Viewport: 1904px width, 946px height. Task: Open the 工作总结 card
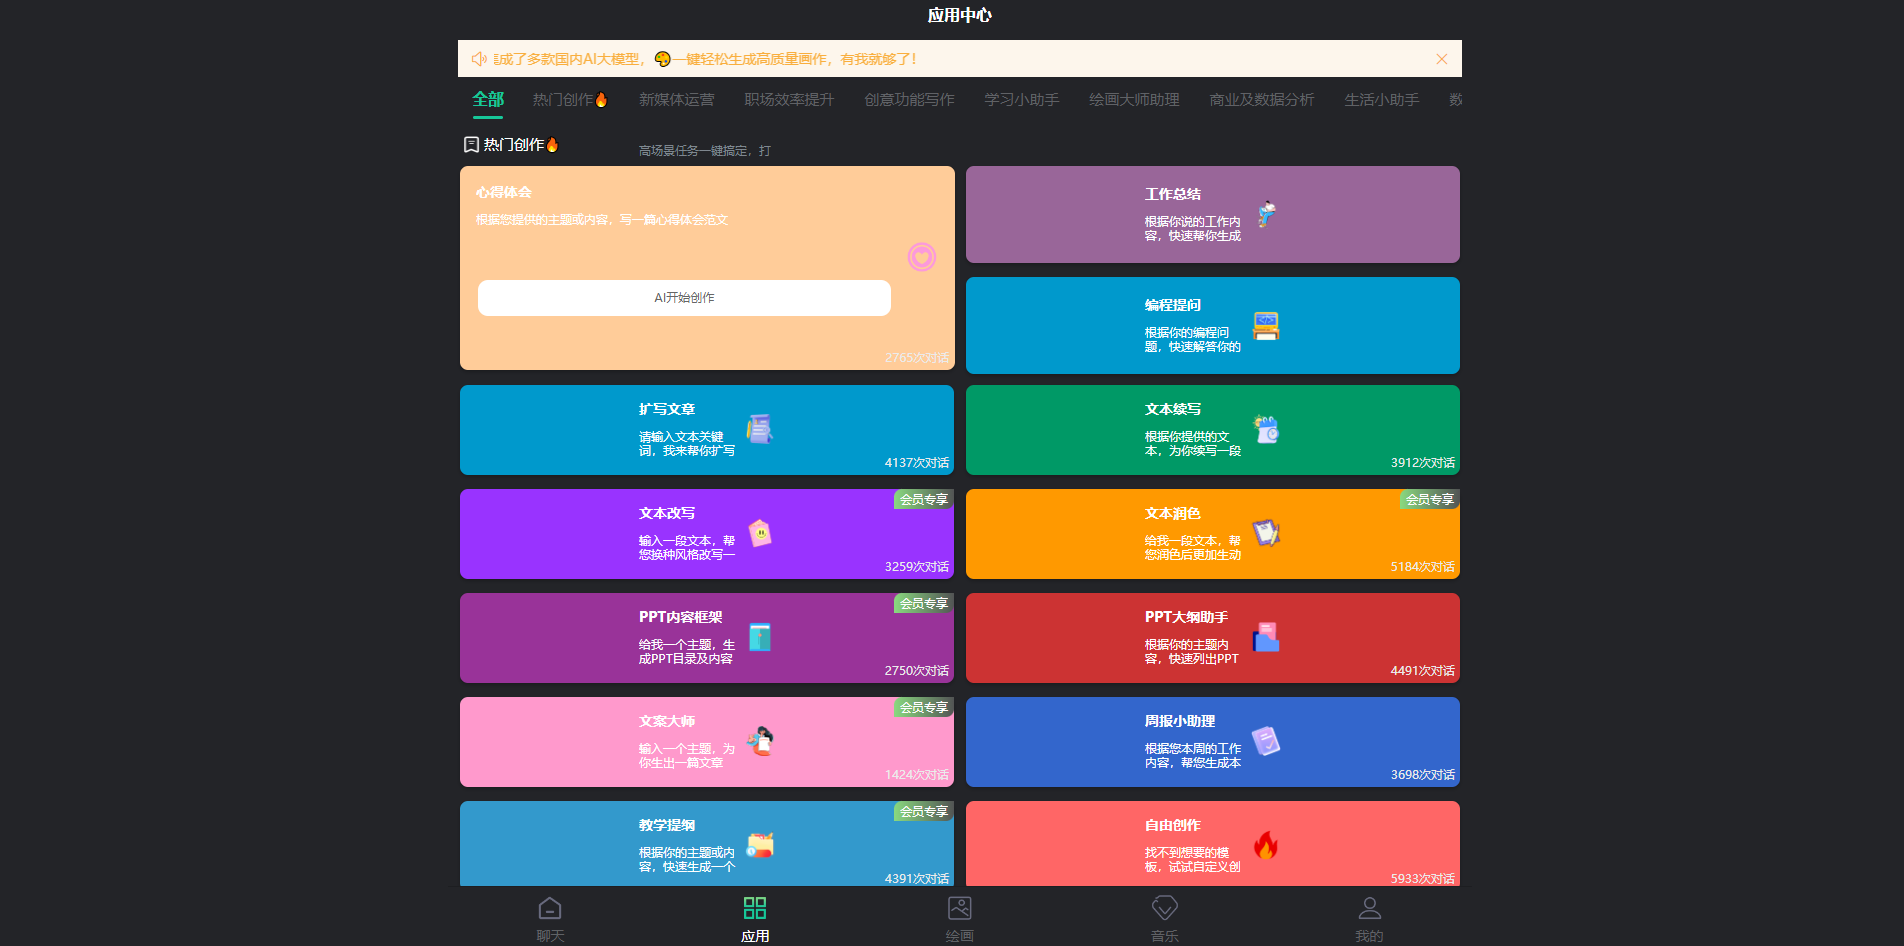pos(1212,215)
